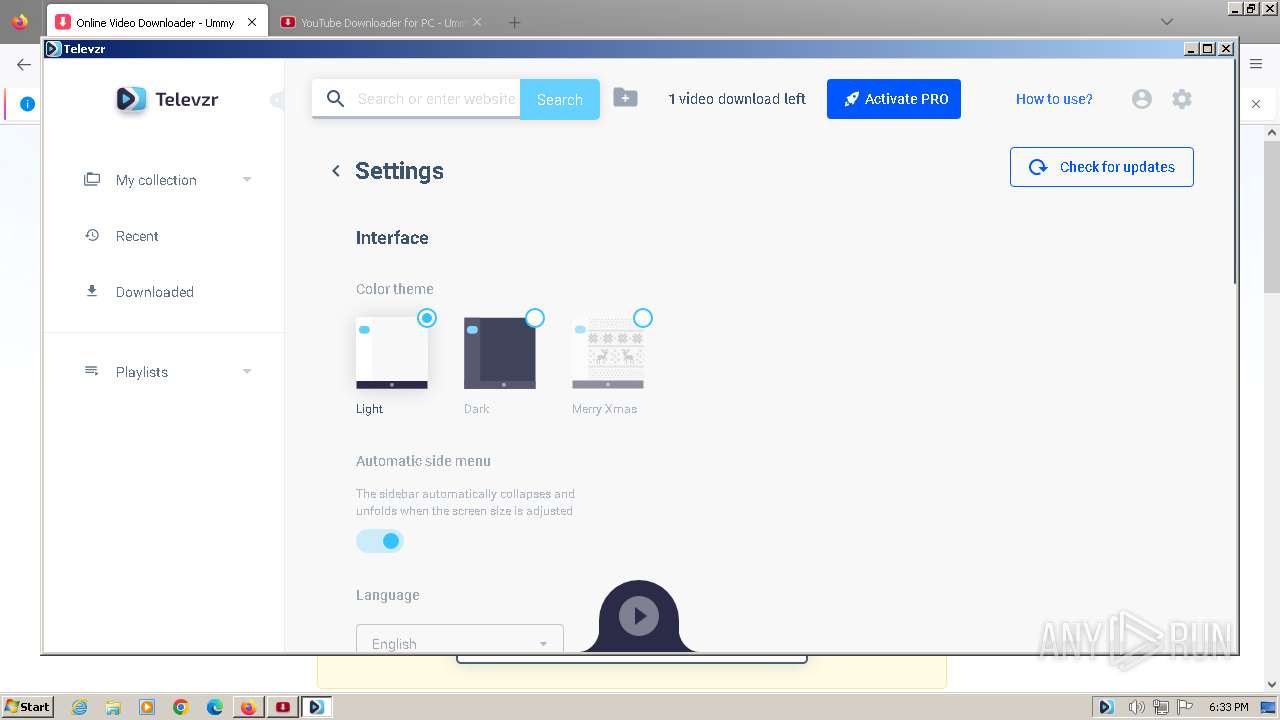Switch to YouTube Downloader for PC tab
The image size is (1280, 720).
click(x=381, y=22)
